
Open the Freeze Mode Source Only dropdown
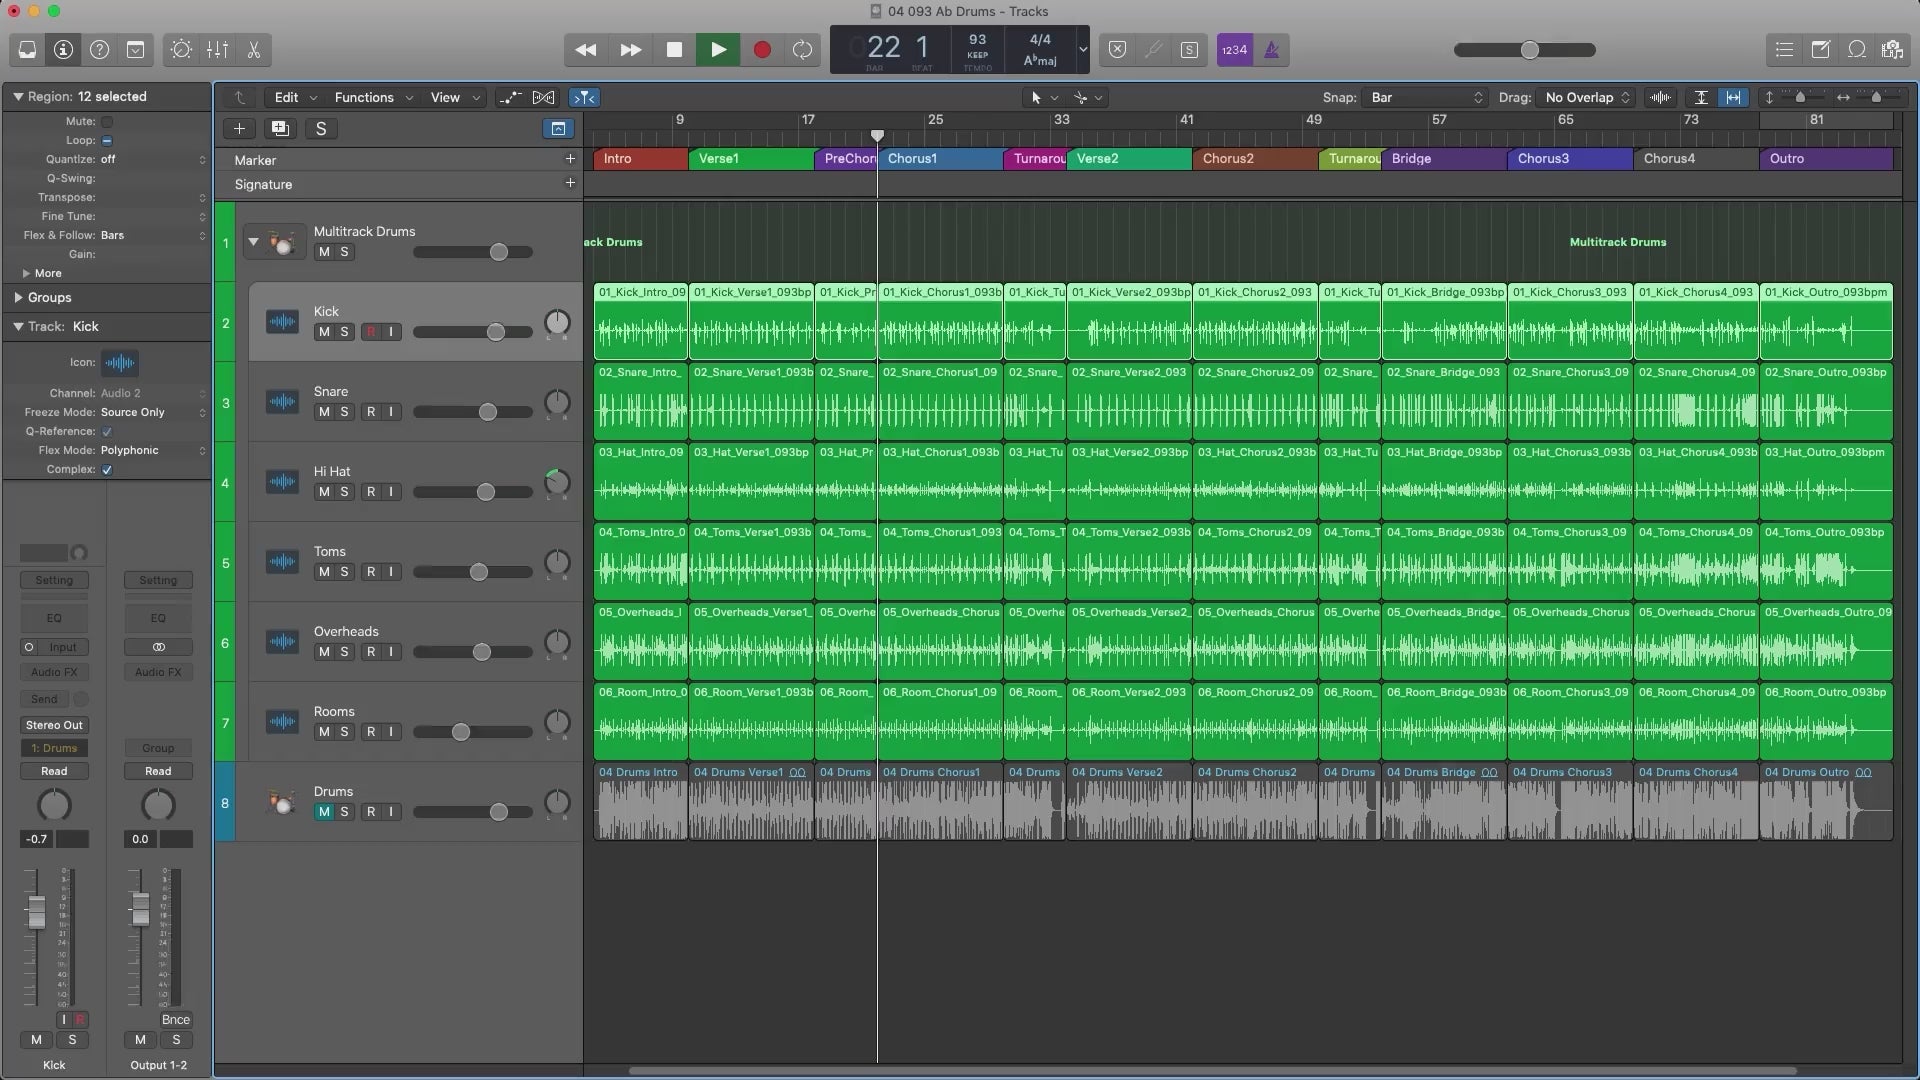[x=153, y=412]
